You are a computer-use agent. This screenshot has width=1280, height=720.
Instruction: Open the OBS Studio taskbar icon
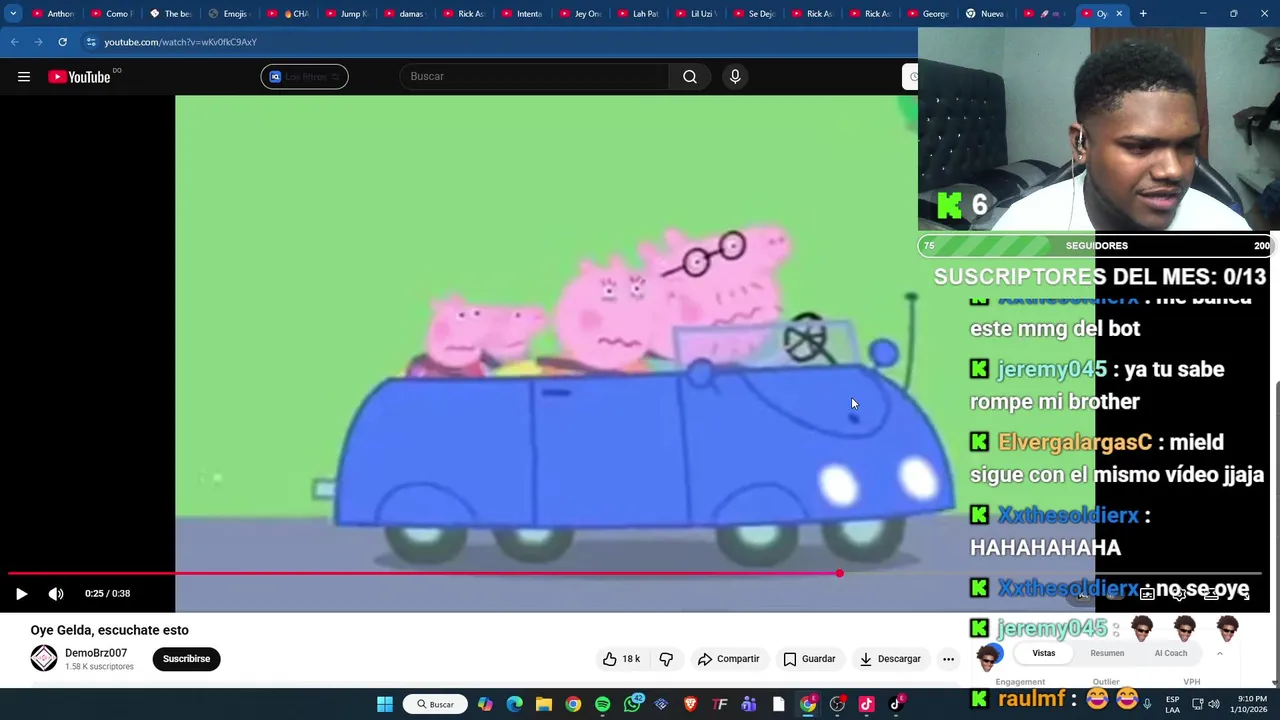[x=837, y=704]
